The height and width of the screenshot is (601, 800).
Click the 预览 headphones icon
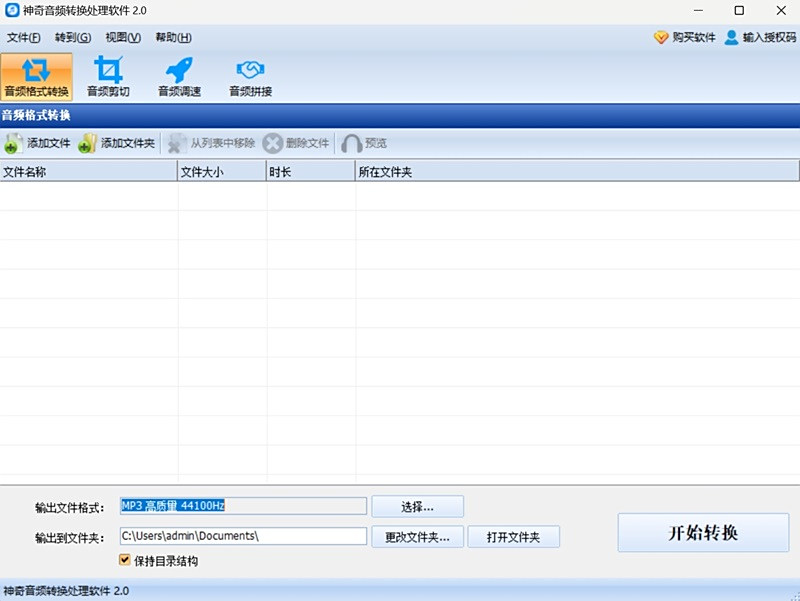tap(352, 143)
